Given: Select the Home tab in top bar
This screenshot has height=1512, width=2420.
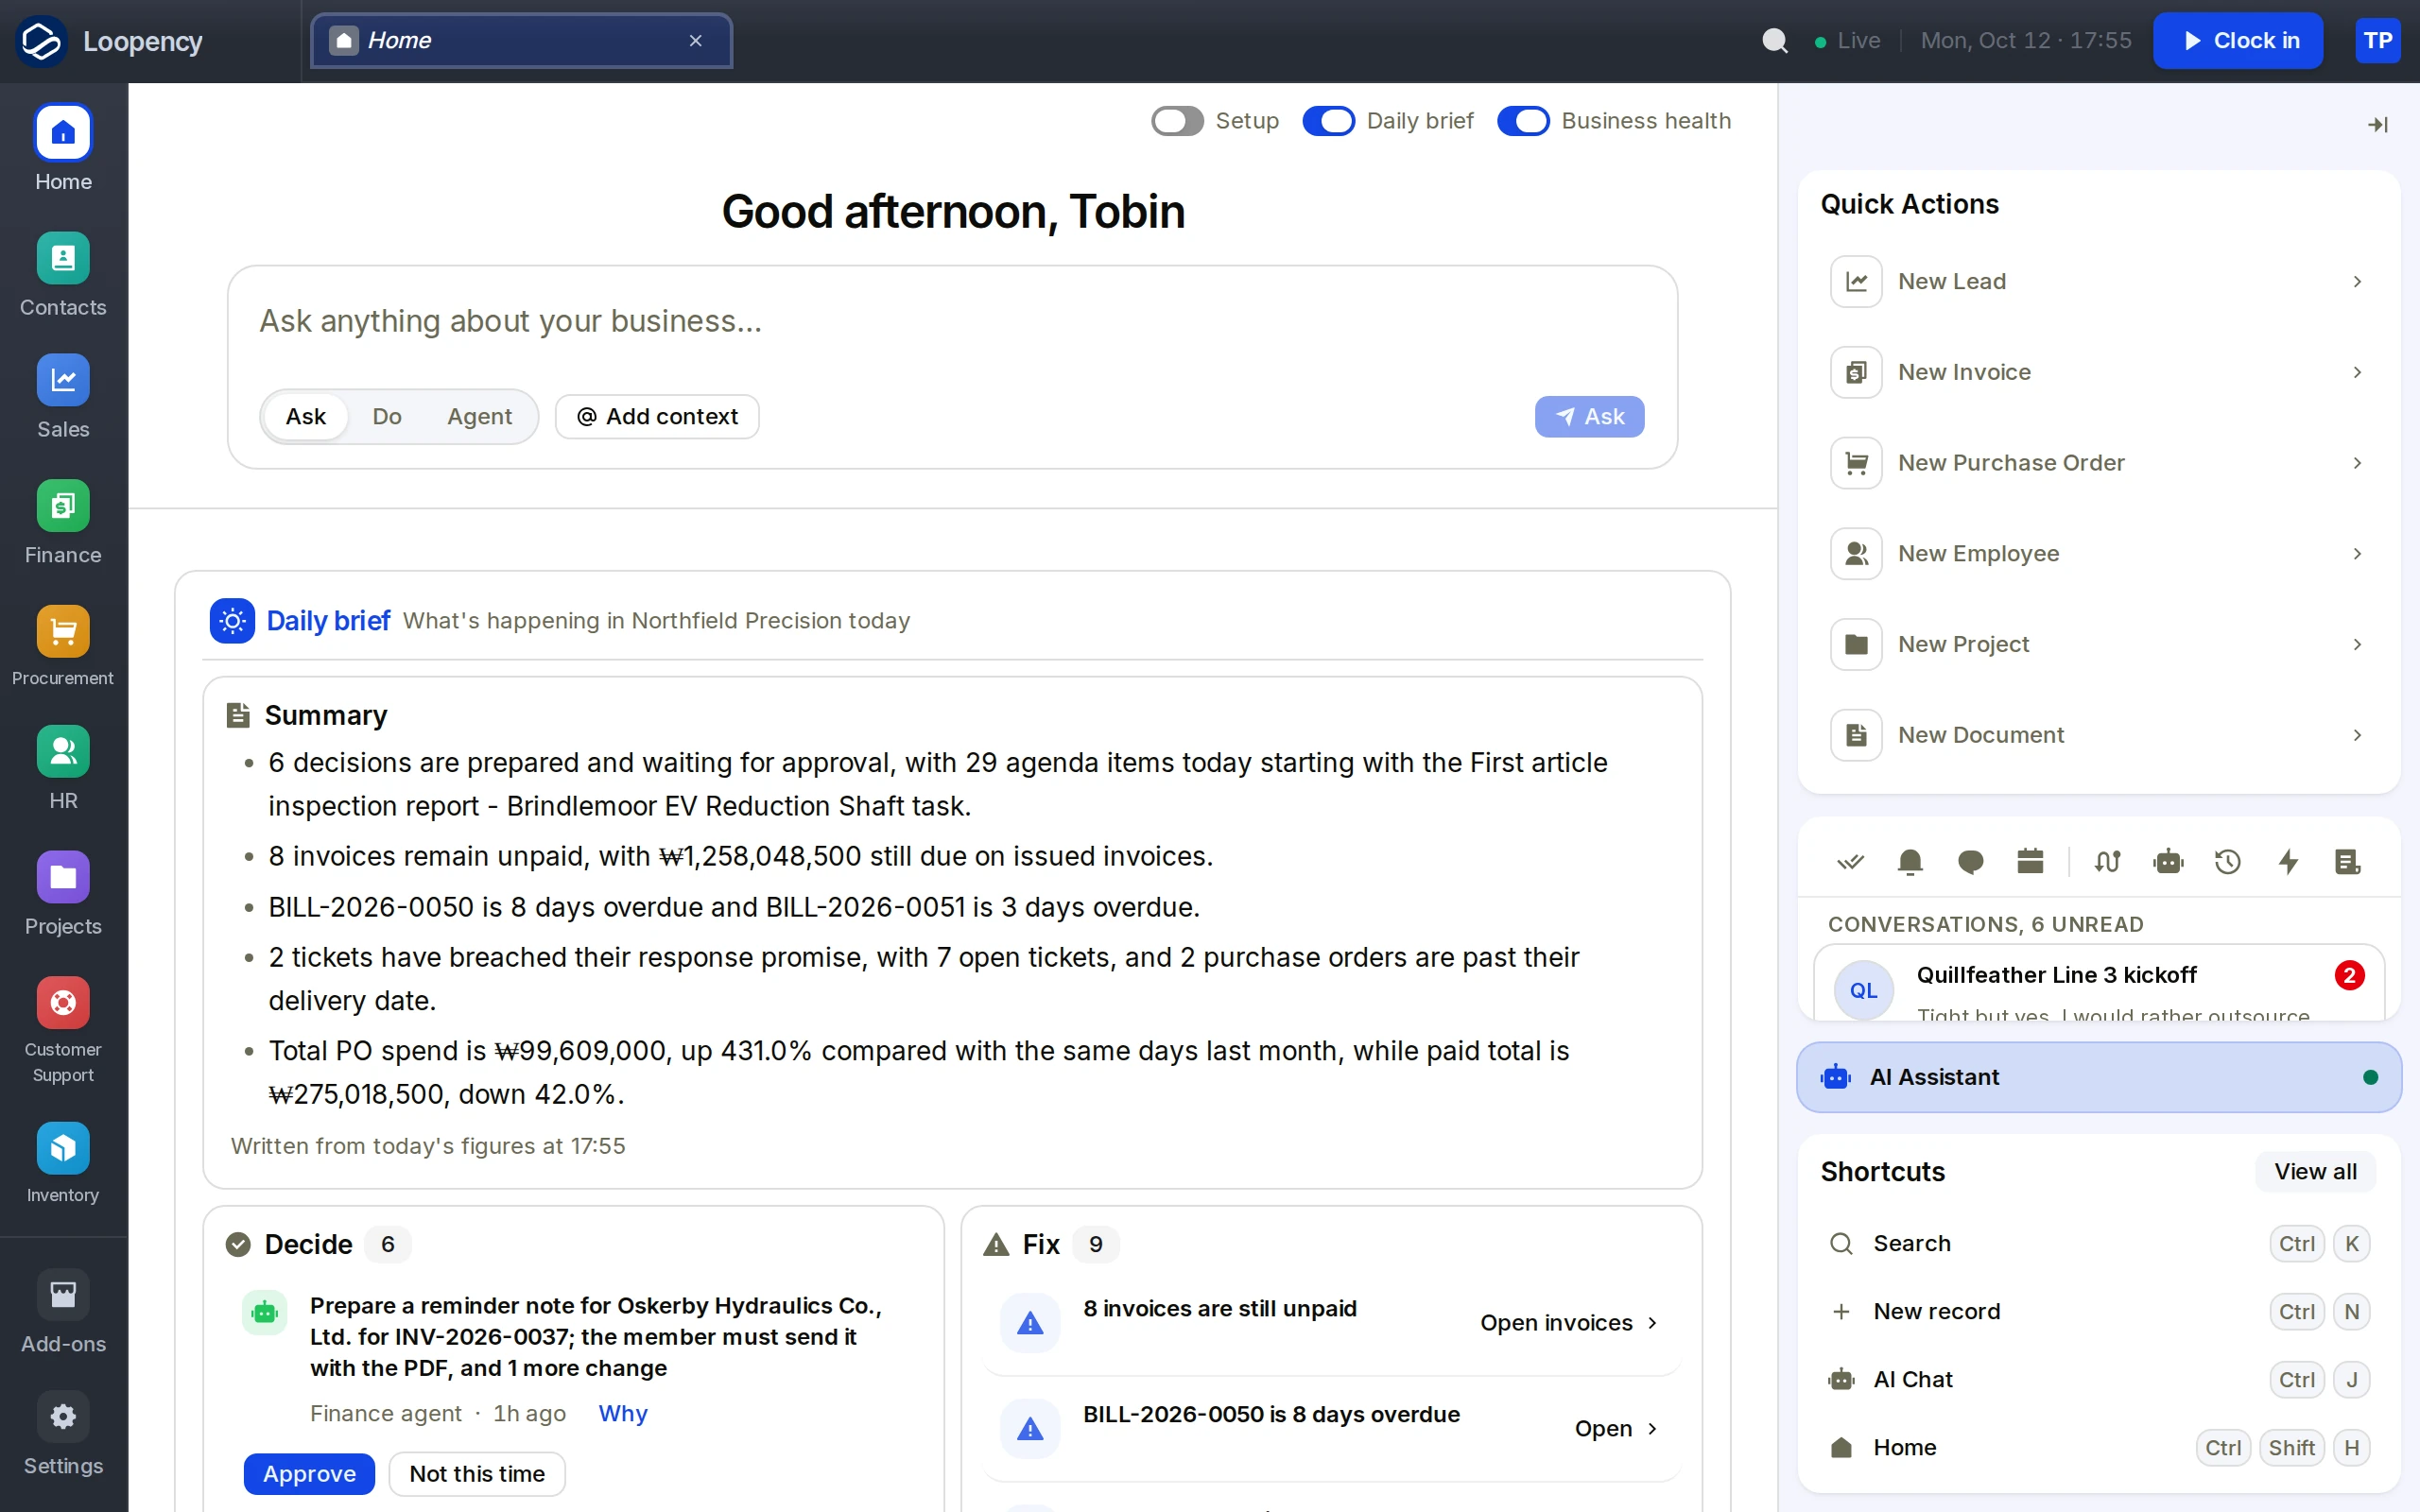Looking at the screenshot, I should [x=521, y=40].
